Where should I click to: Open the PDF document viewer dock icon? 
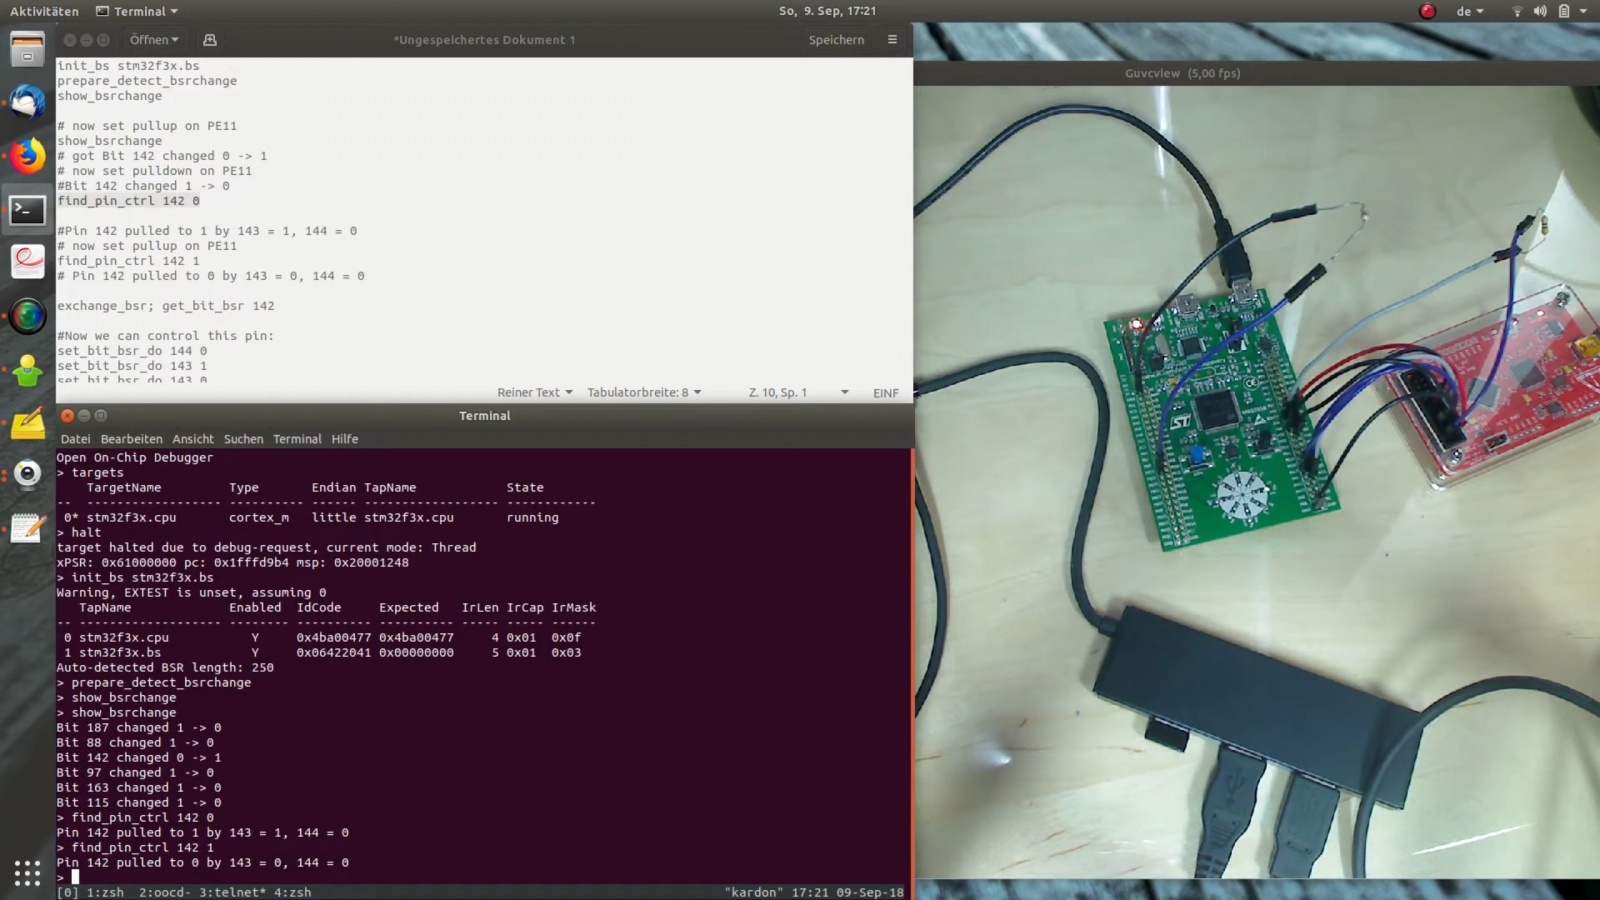click(27, 263)
